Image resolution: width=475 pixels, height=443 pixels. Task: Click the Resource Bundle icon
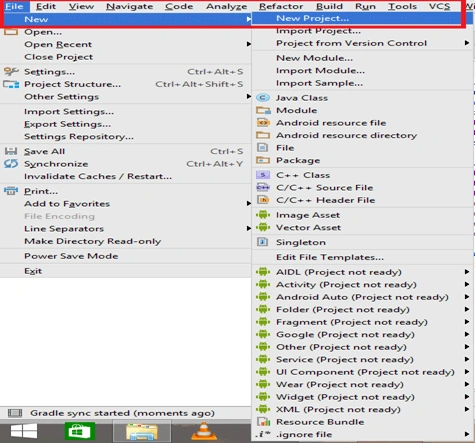[x=263, y=422]
